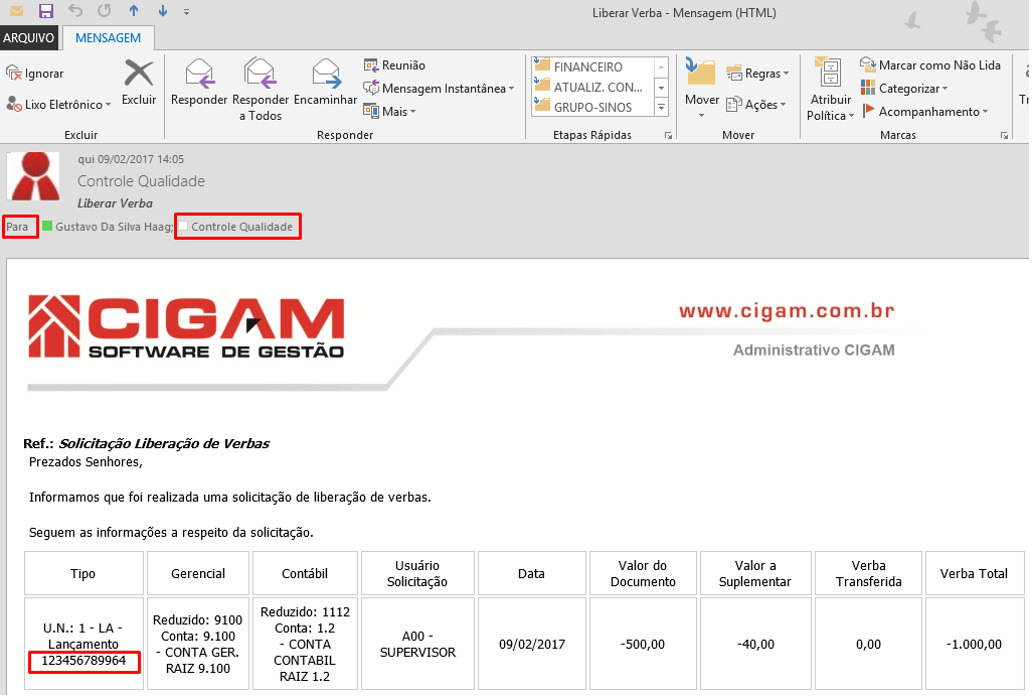Select GRUPO-SINOS quick step
The height and width of the screenshot is (699, 1034).
593,107
